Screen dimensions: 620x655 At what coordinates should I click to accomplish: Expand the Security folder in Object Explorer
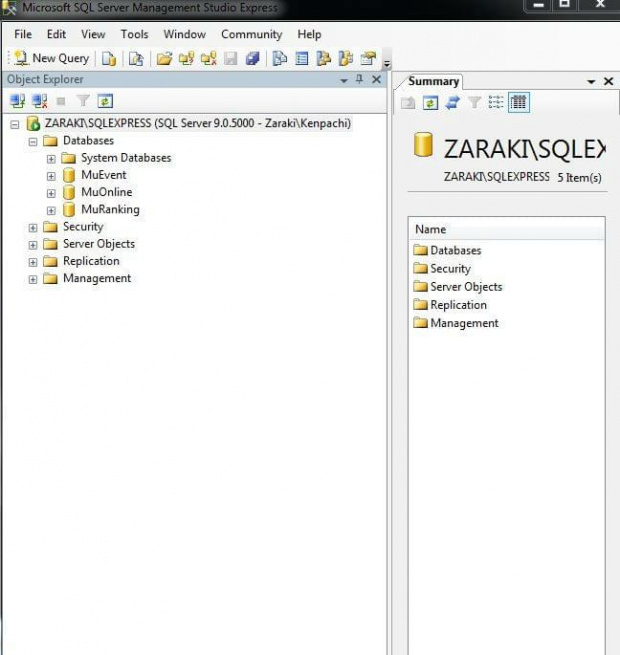tap(33, 227)
